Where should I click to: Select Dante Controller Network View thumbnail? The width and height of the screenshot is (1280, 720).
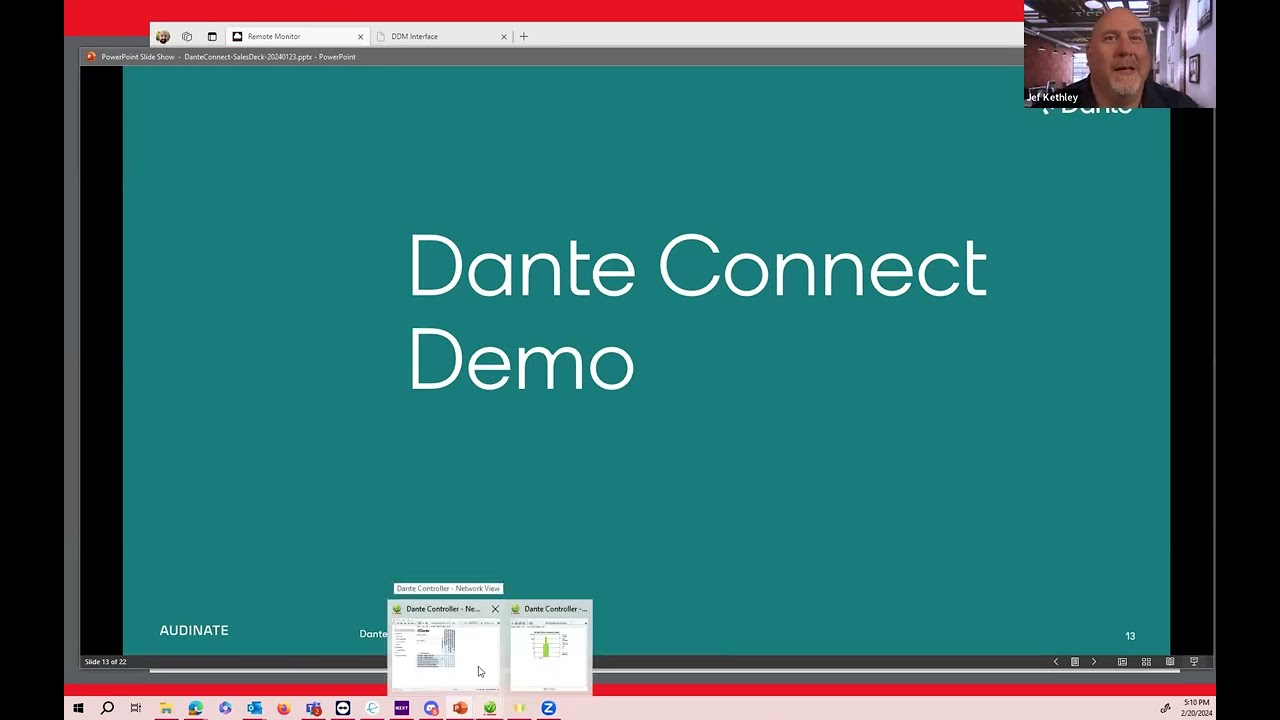(x=445, y=655)
